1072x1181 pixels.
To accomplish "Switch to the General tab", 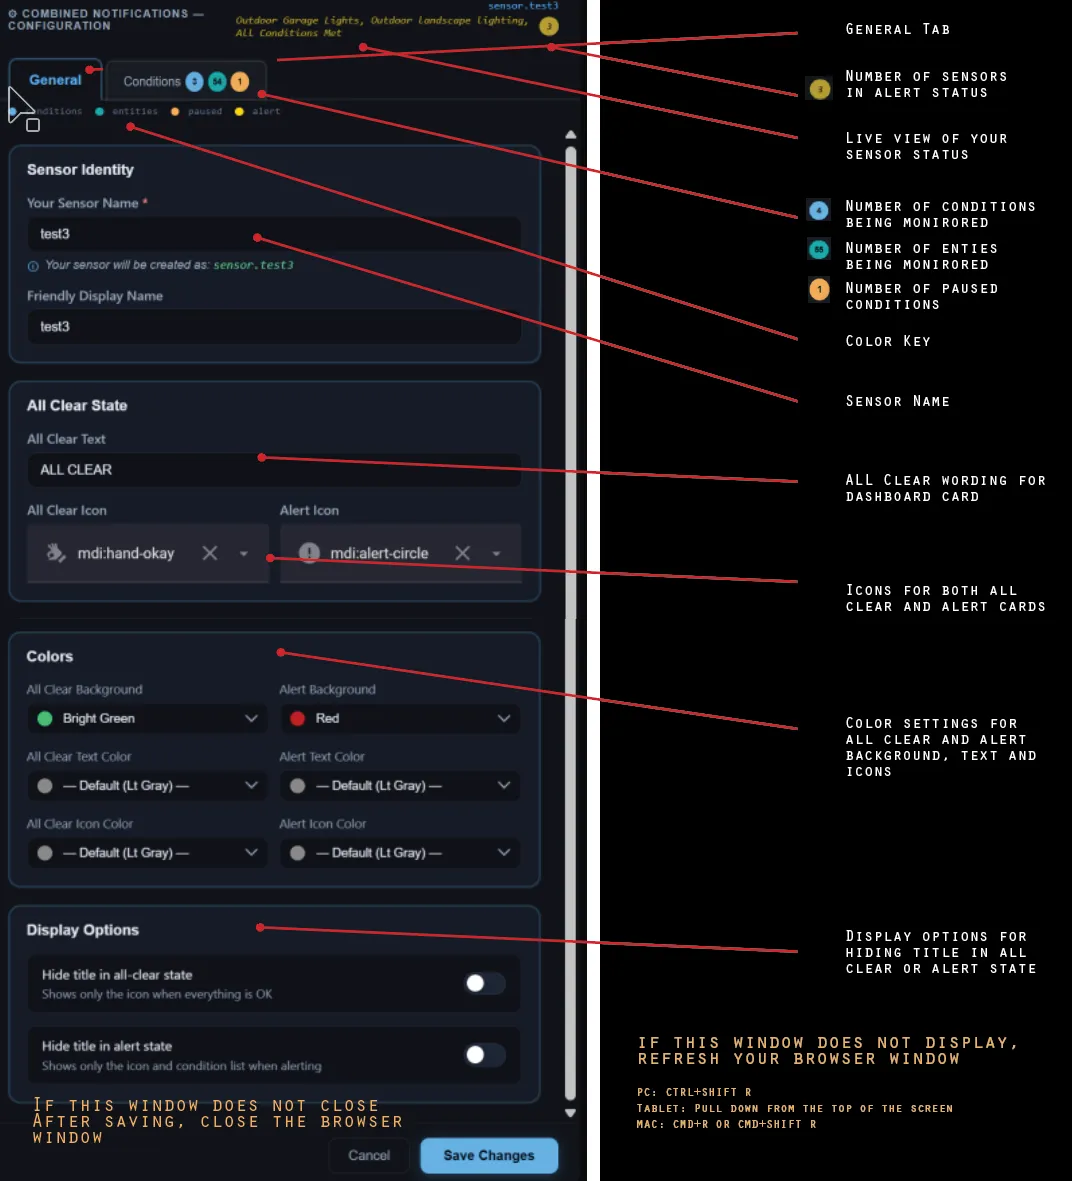I will [x=55, y=80].
